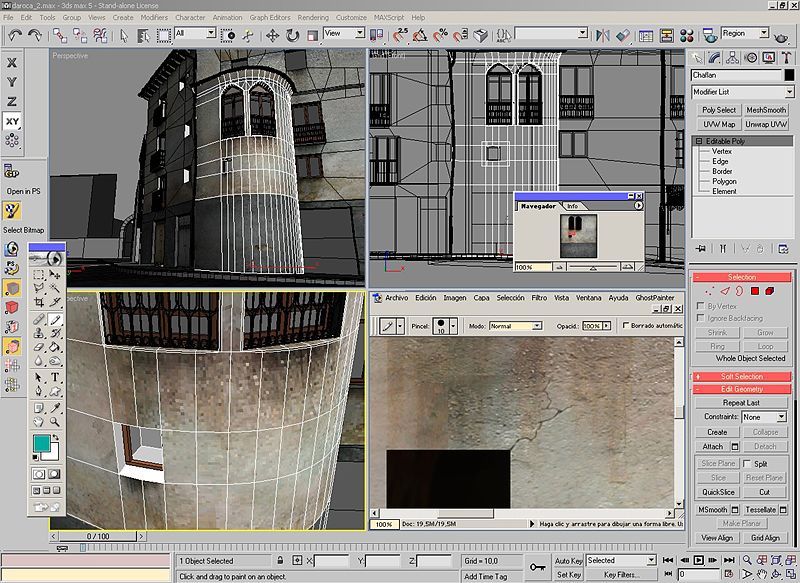This screenshot has height=583, width=800.
Task: Pick the teal foreground color swatch
Action: point(41,441)
